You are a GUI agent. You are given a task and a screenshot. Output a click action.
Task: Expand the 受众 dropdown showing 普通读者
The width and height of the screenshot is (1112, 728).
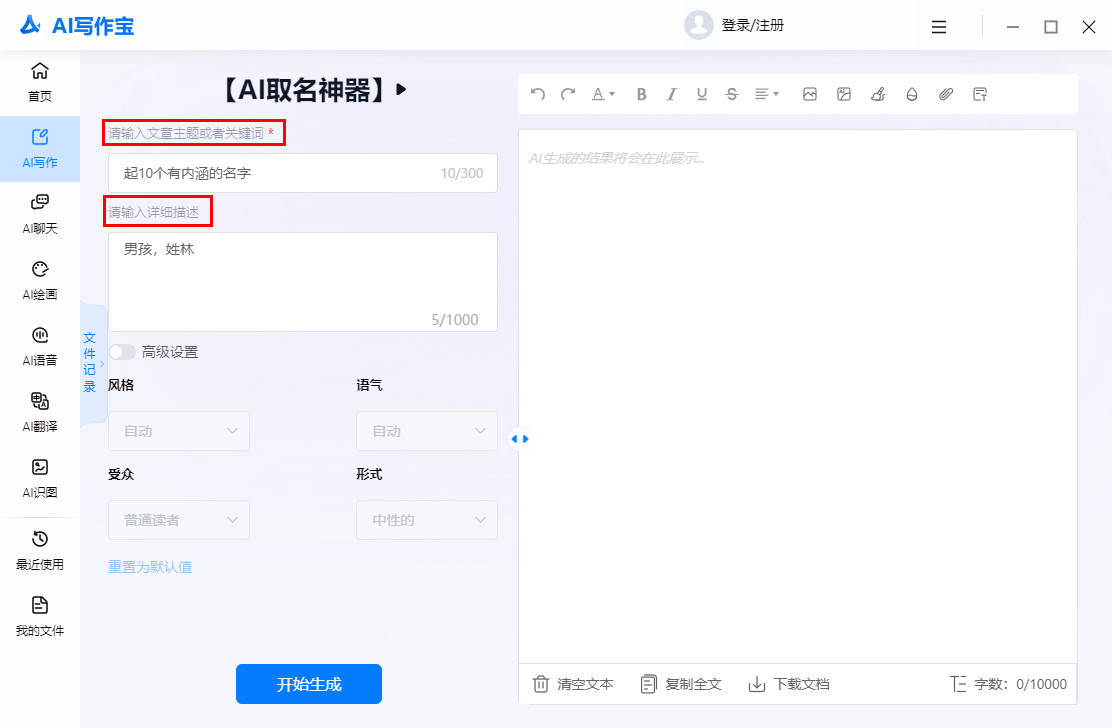179,520
